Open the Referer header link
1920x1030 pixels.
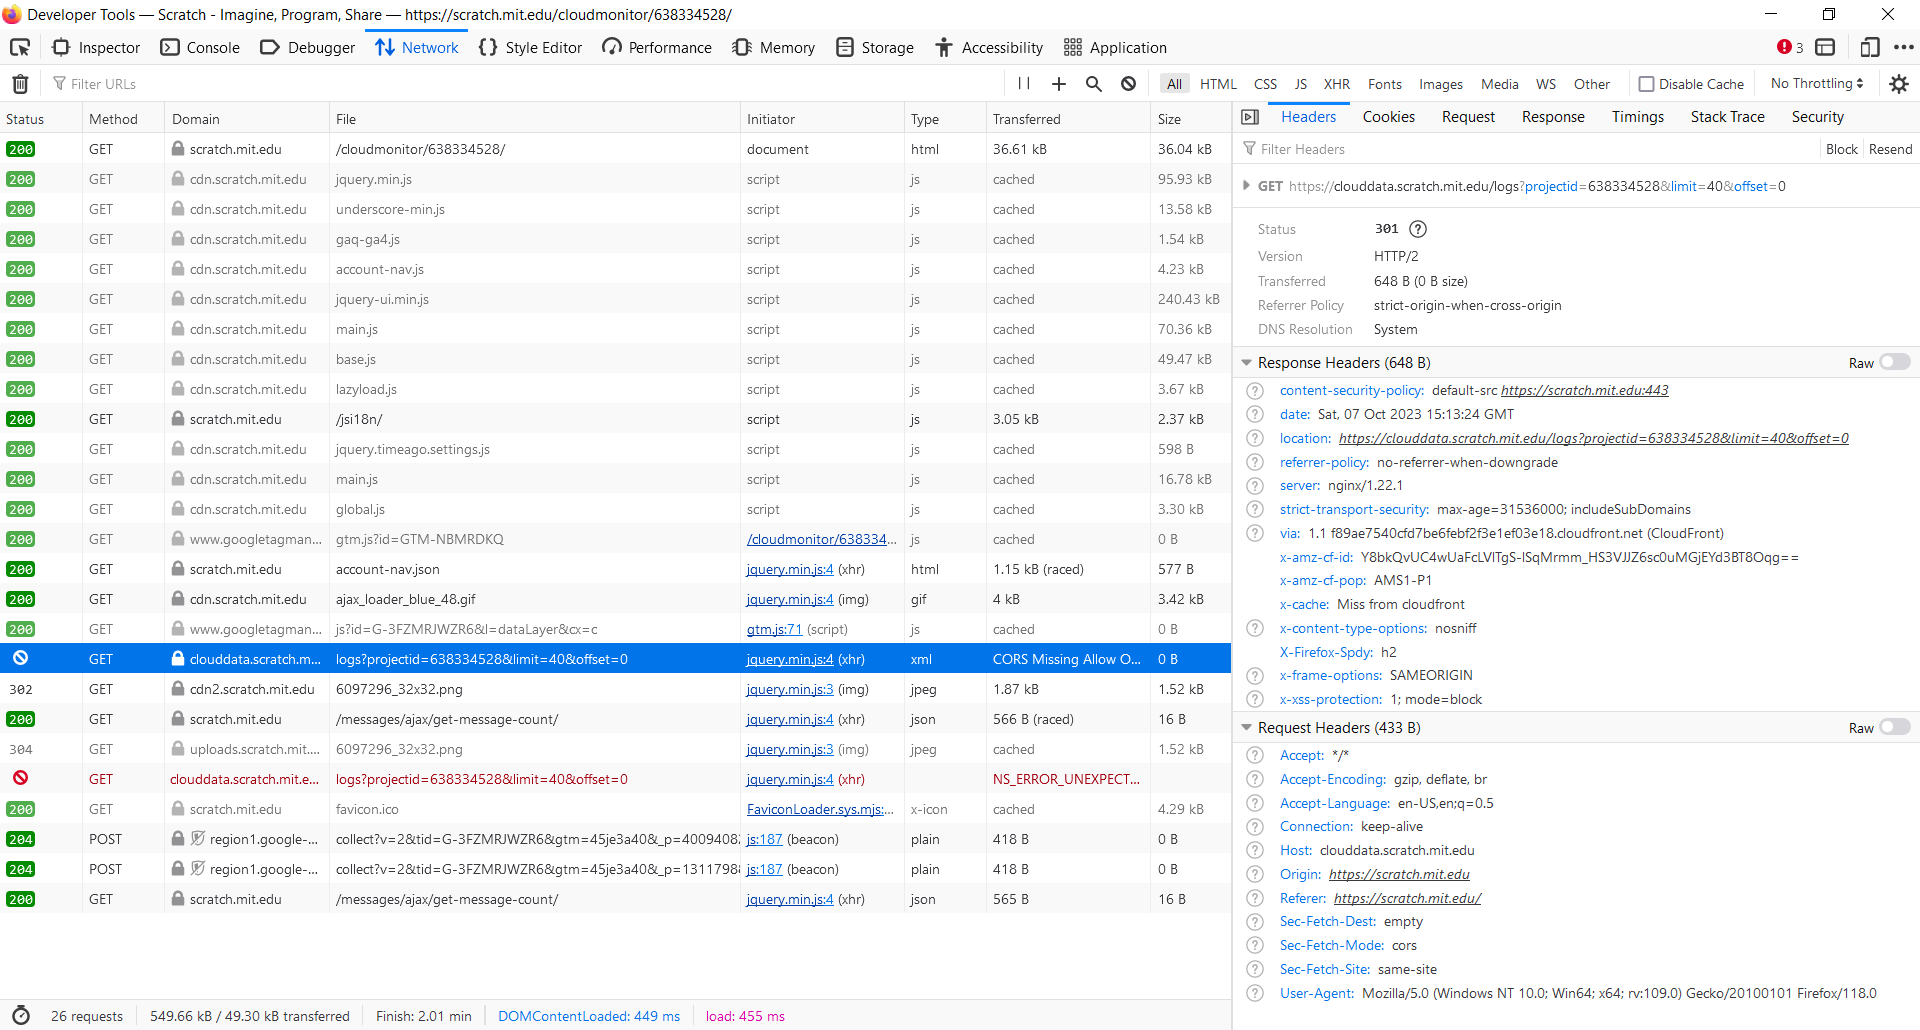tap(1407, 898)
